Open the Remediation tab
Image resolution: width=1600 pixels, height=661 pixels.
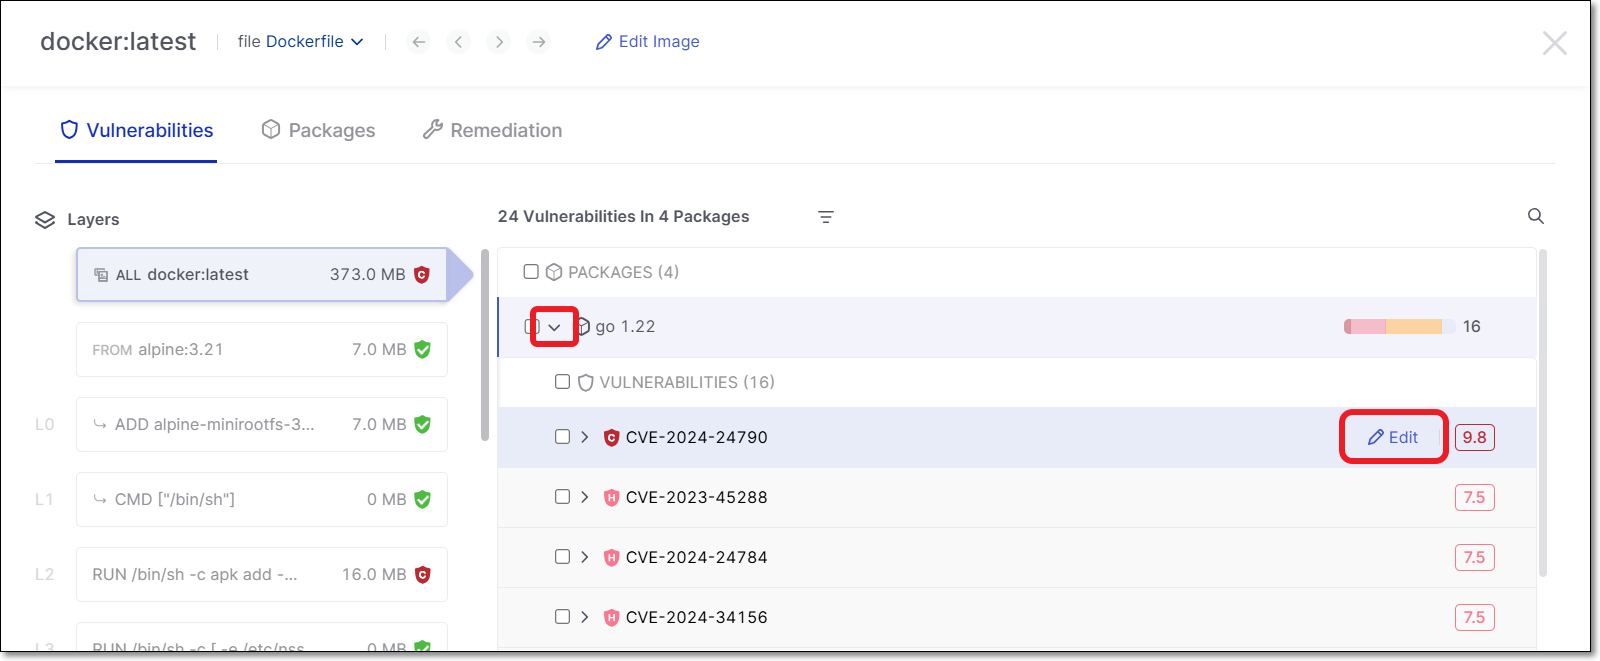(x=492, y=131)
